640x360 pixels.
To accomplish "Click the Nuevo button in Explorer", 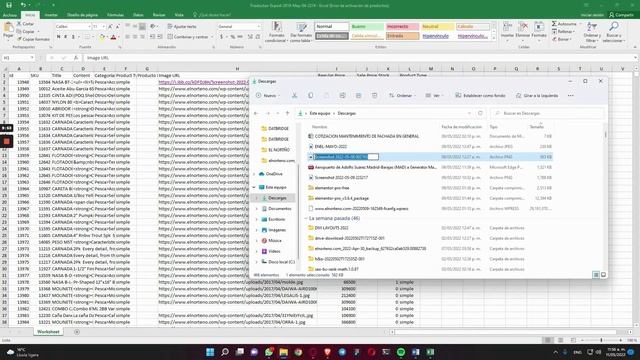I will (268, 96).
